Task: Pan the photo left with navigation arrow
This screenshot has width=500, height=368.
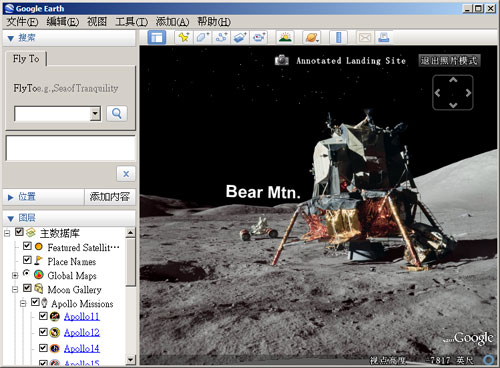Action: (x=438, y=93)
